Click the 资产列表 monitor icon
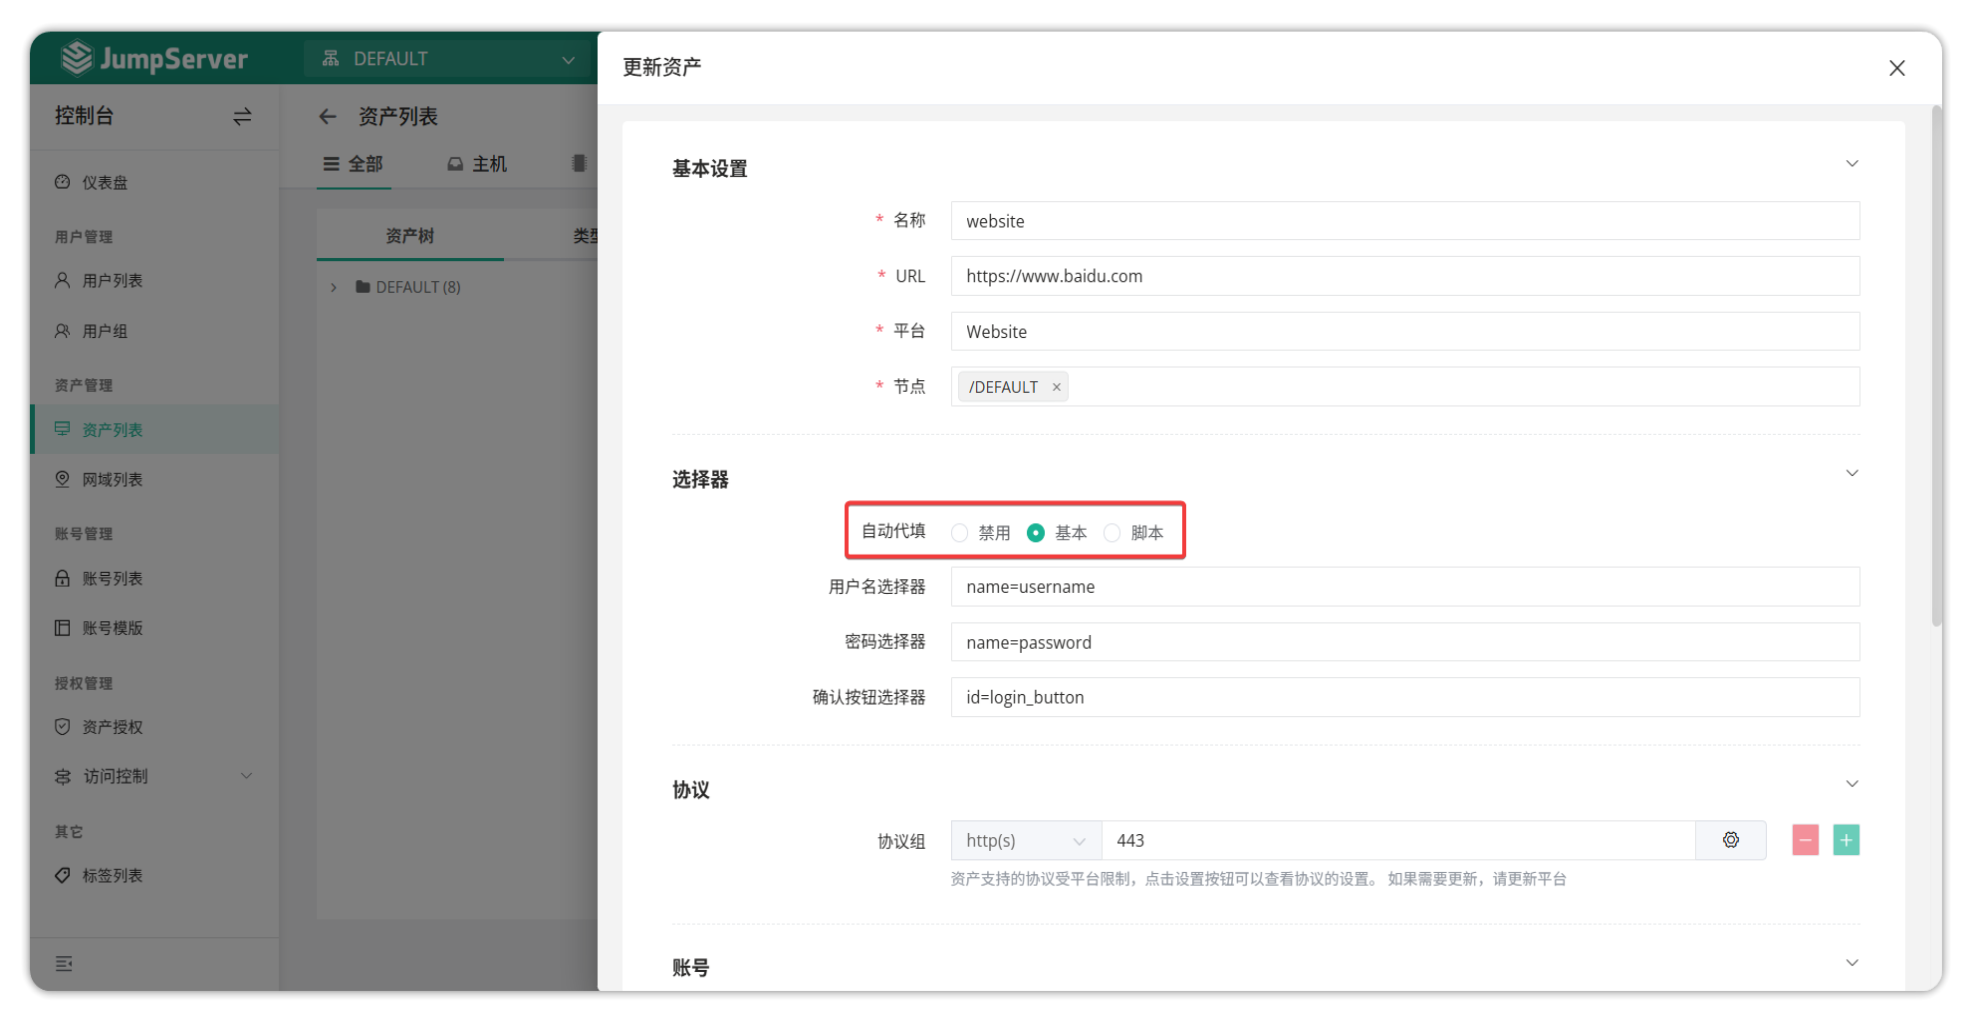Screen dimensions: 1972x1012 click(x=63, y=429)
